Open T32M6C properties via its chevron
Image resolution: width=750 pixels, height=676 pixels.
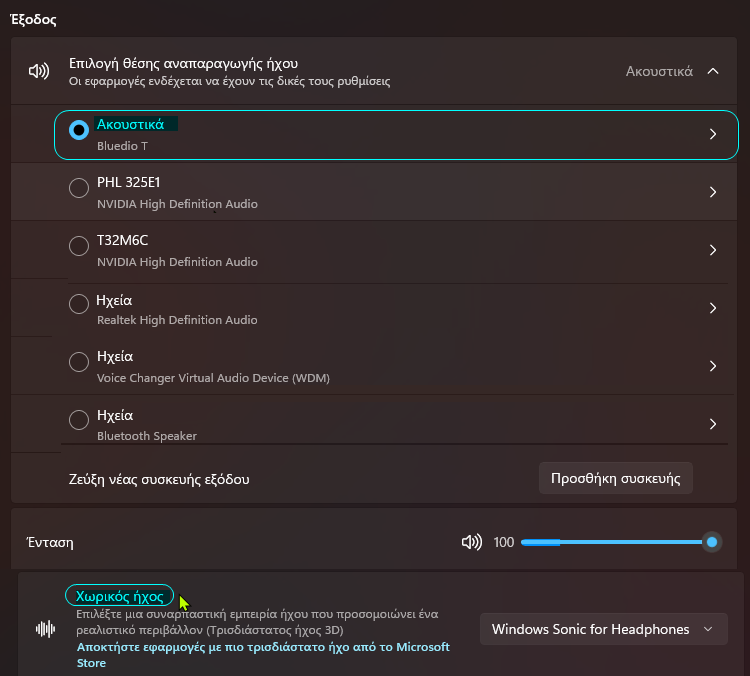713,250
